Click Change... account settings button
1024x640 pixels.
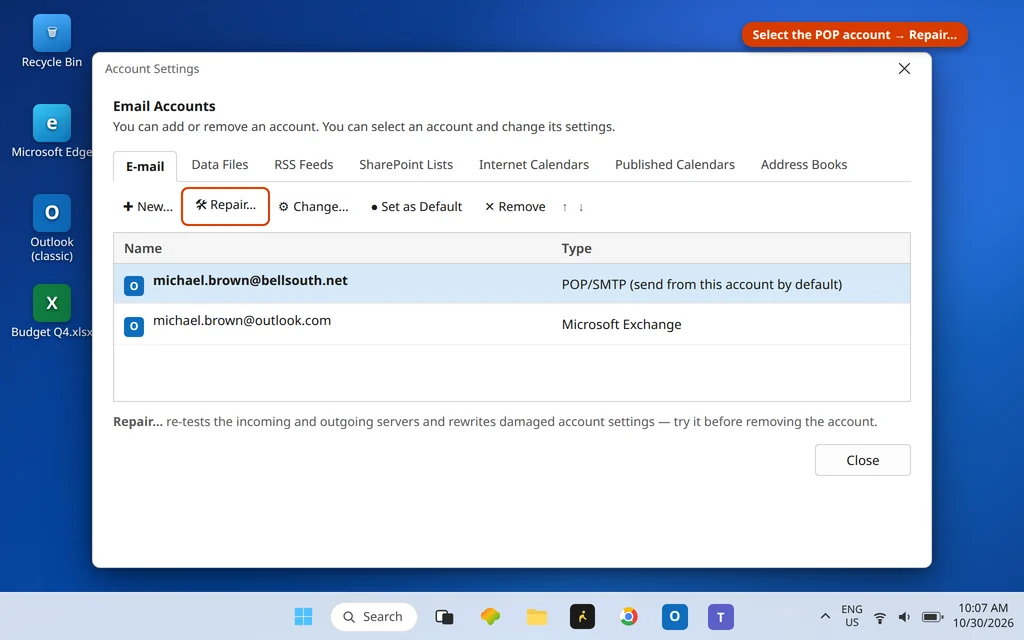(x=313, y=206)
